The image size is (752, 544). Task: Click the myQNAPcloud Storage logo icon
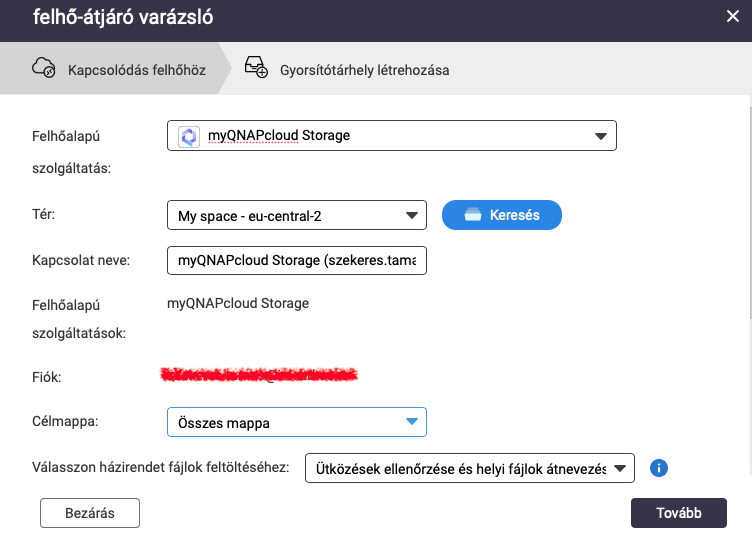188,136
